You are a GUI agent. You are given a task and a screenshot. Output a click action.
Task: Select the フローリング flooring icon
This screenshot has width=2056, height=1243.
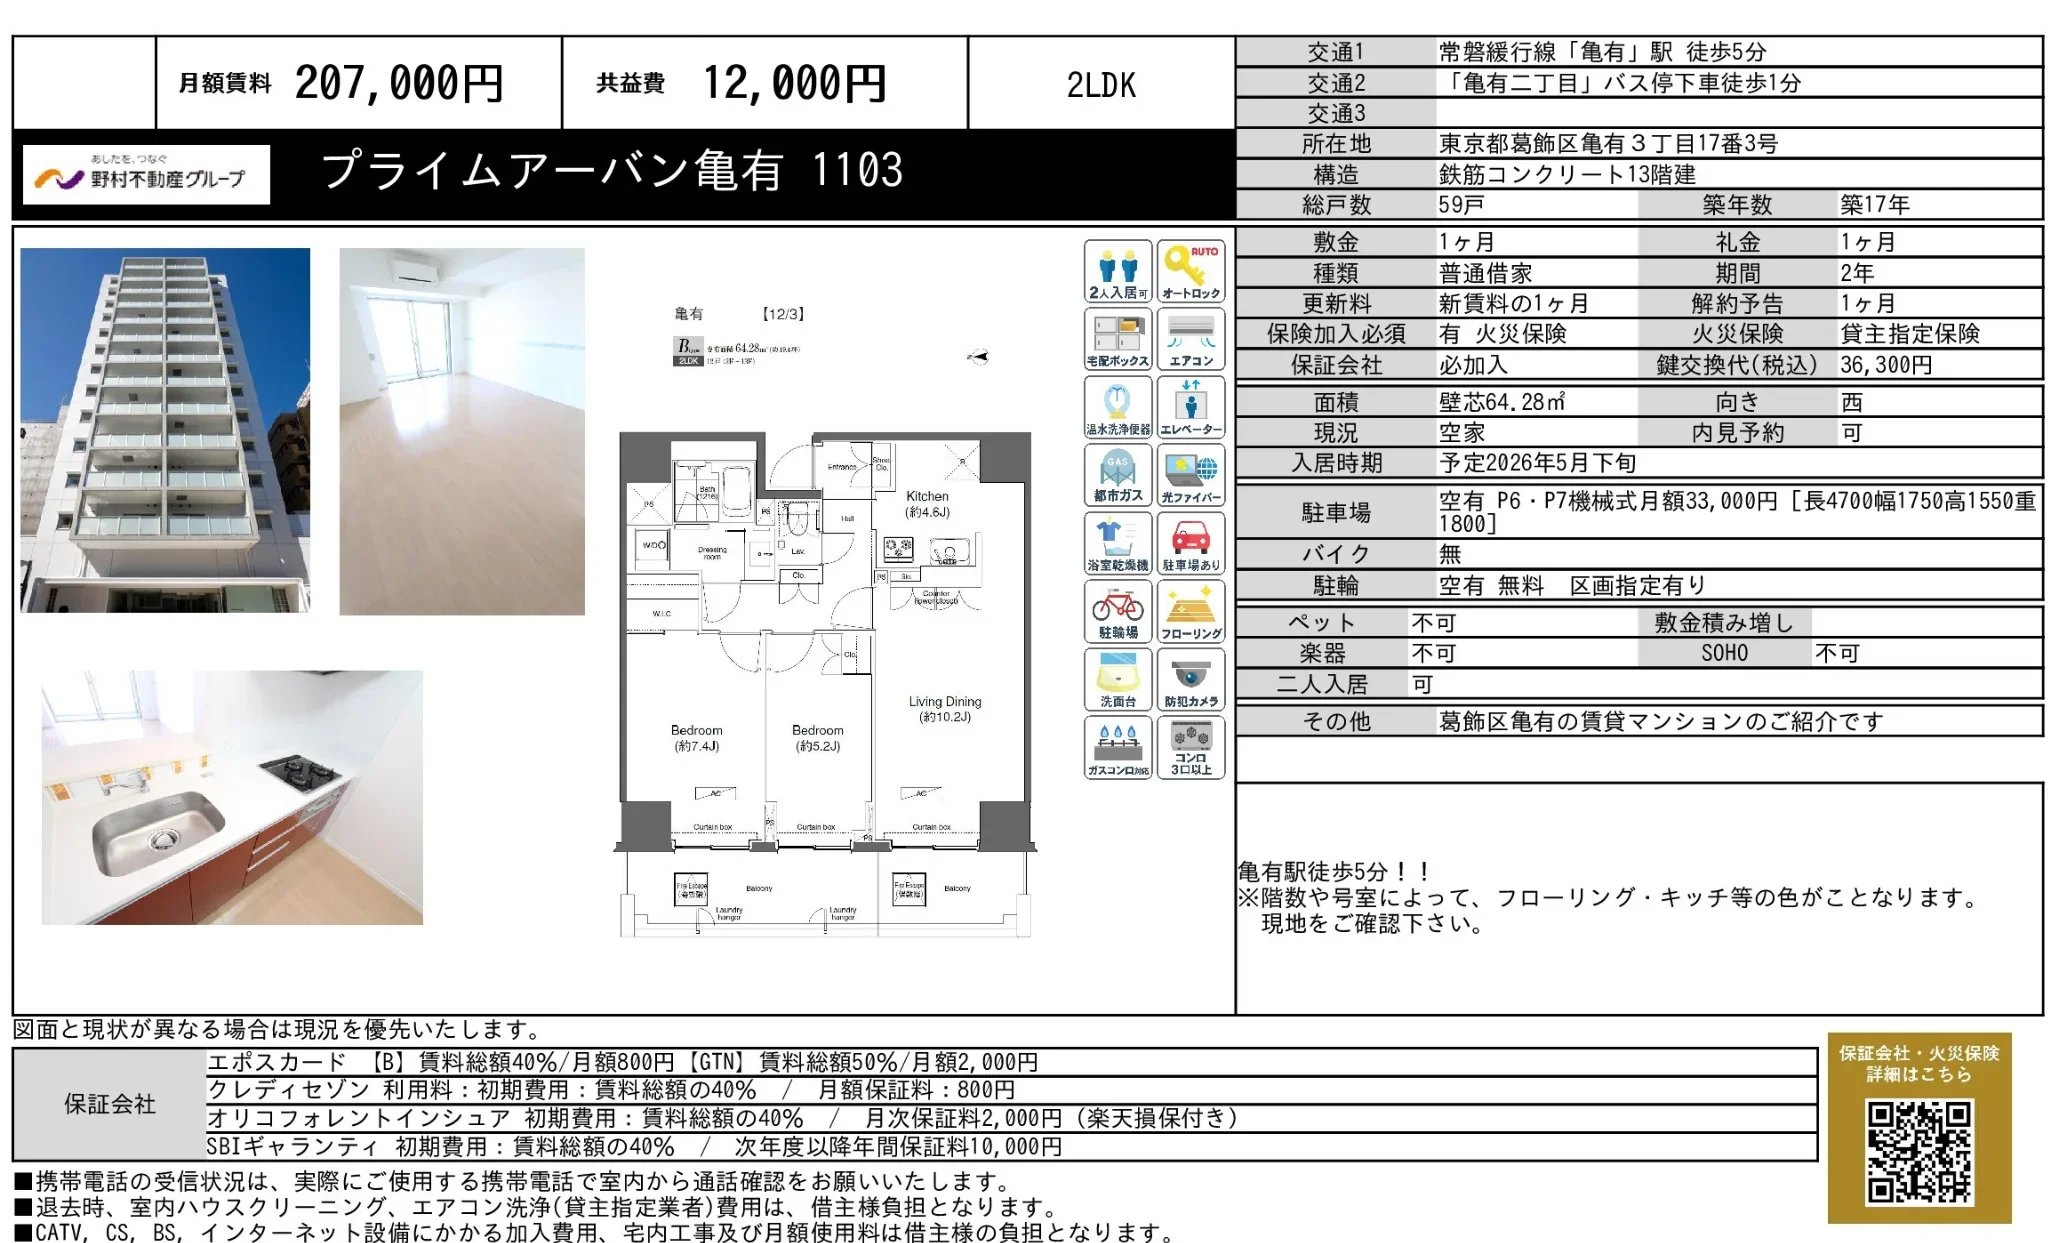1191,607
